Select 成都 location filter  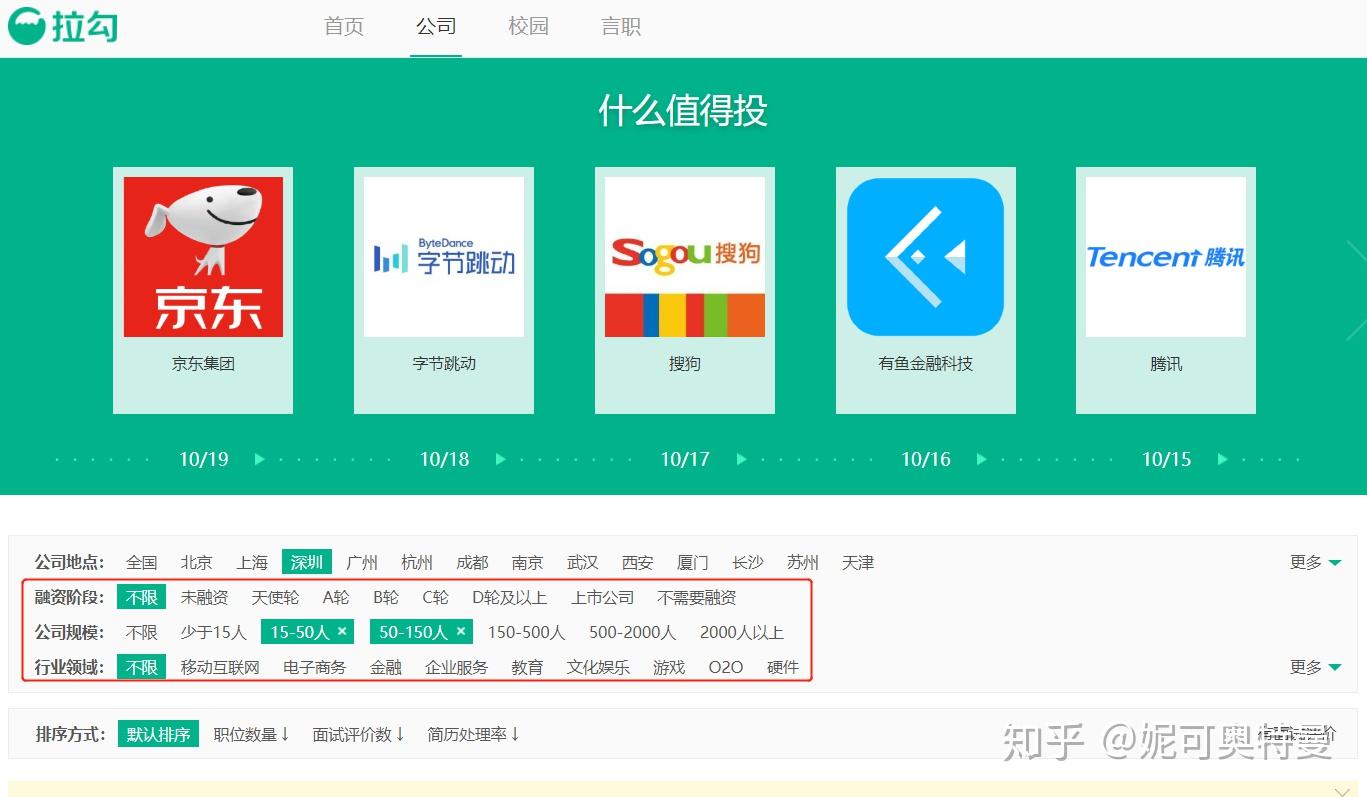pyautogui.click(x=472, y=562)
